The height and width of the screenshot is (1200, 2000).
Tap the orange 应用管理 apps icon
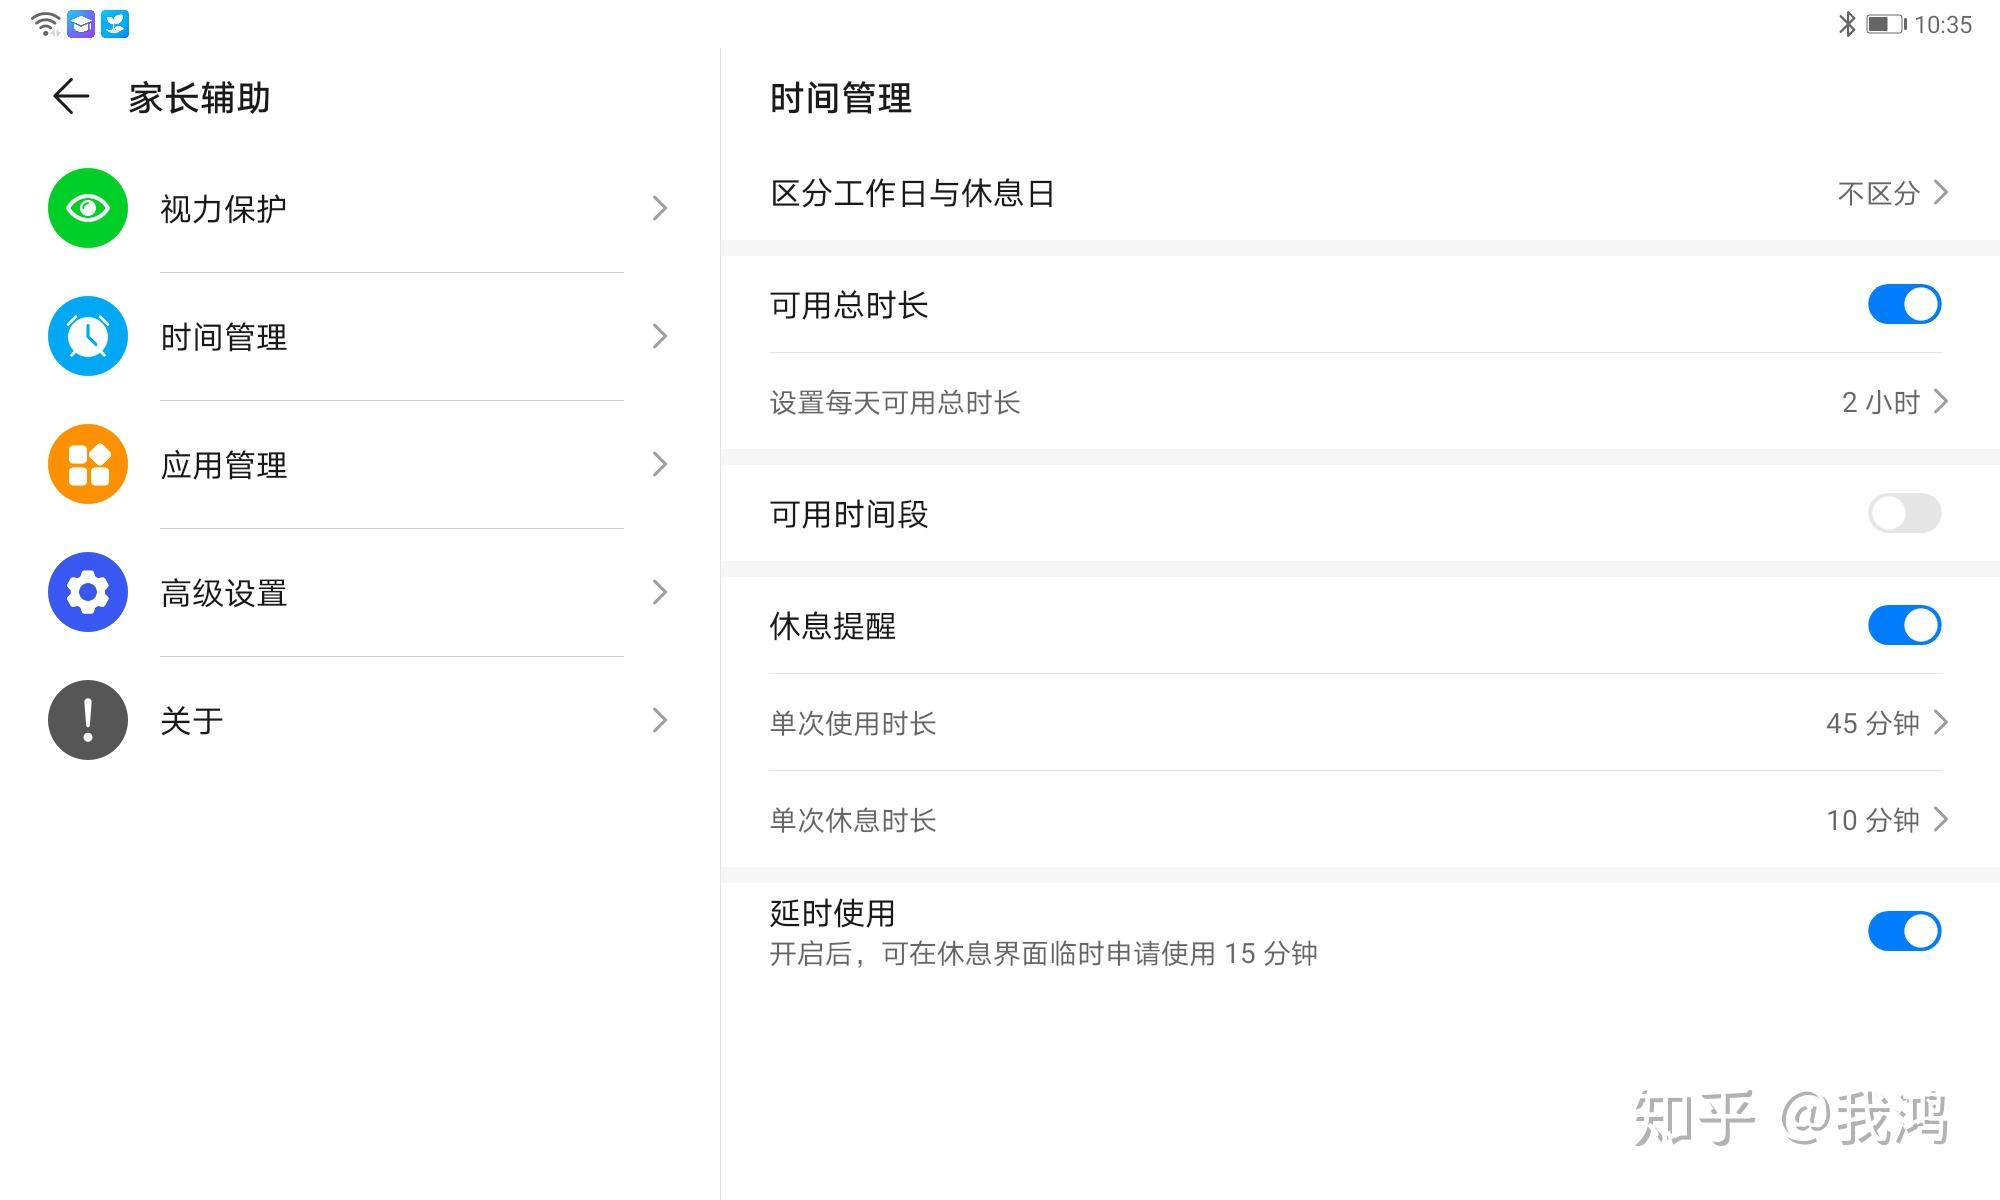point(88,464)
